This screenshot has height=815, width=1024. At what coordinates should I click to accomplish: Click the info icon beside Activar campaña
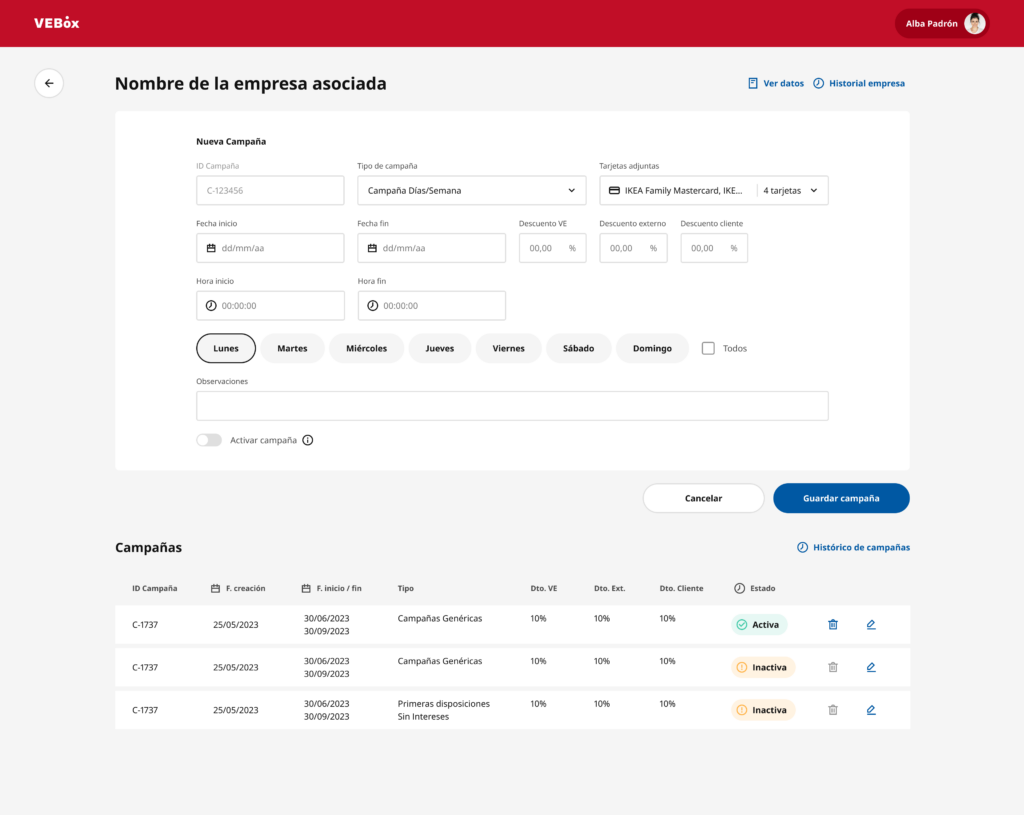[x=308, y=440]
